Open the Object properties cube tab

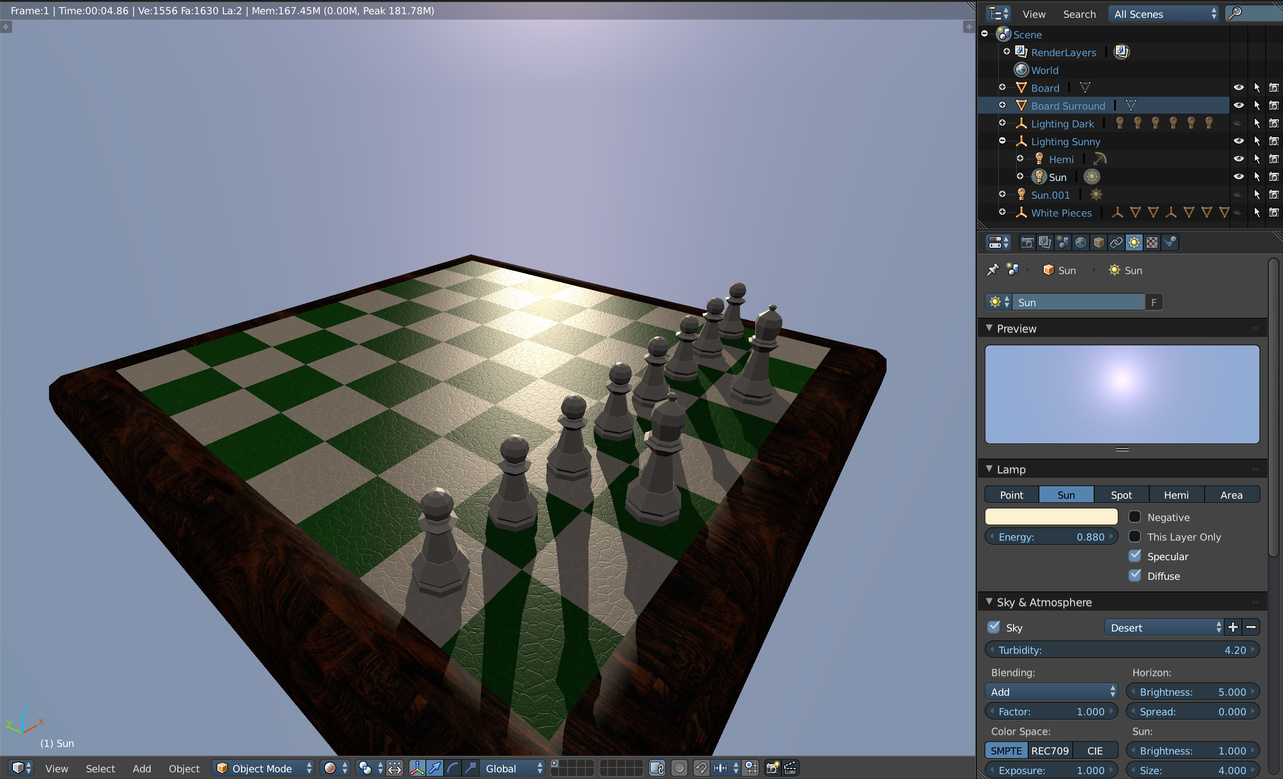(x=1099, y=243)
